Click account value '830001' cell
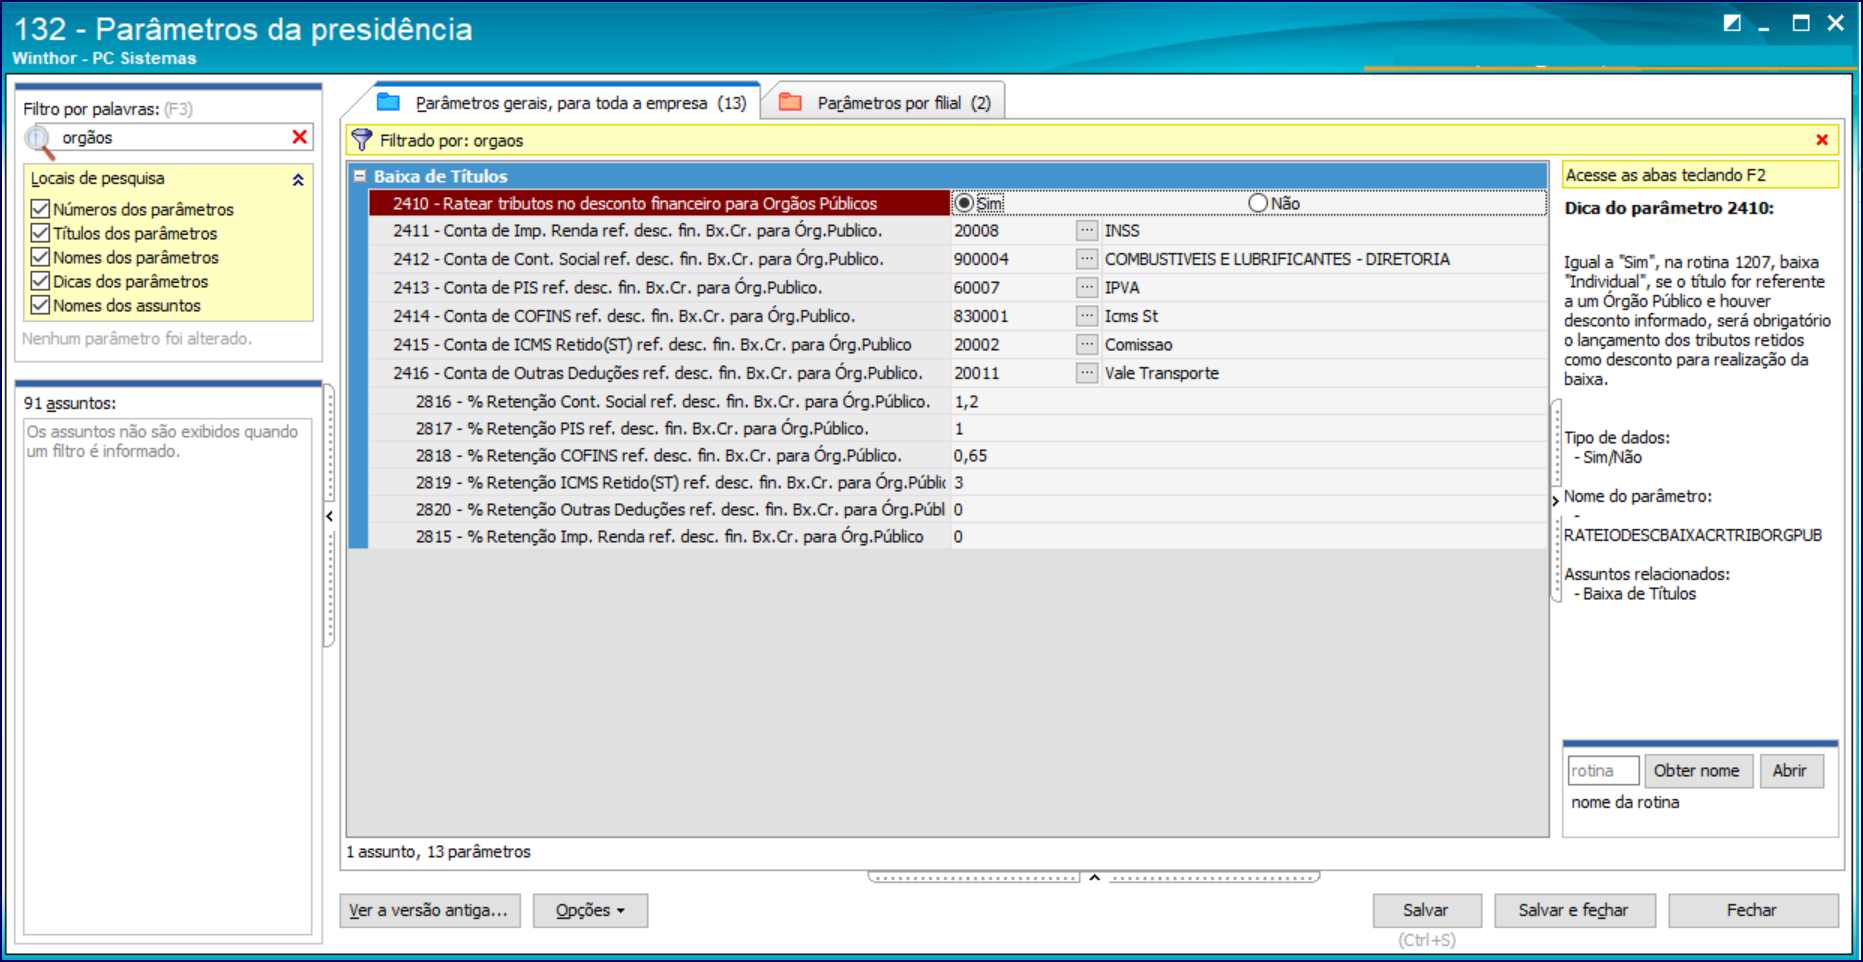 coord(1013,316)
